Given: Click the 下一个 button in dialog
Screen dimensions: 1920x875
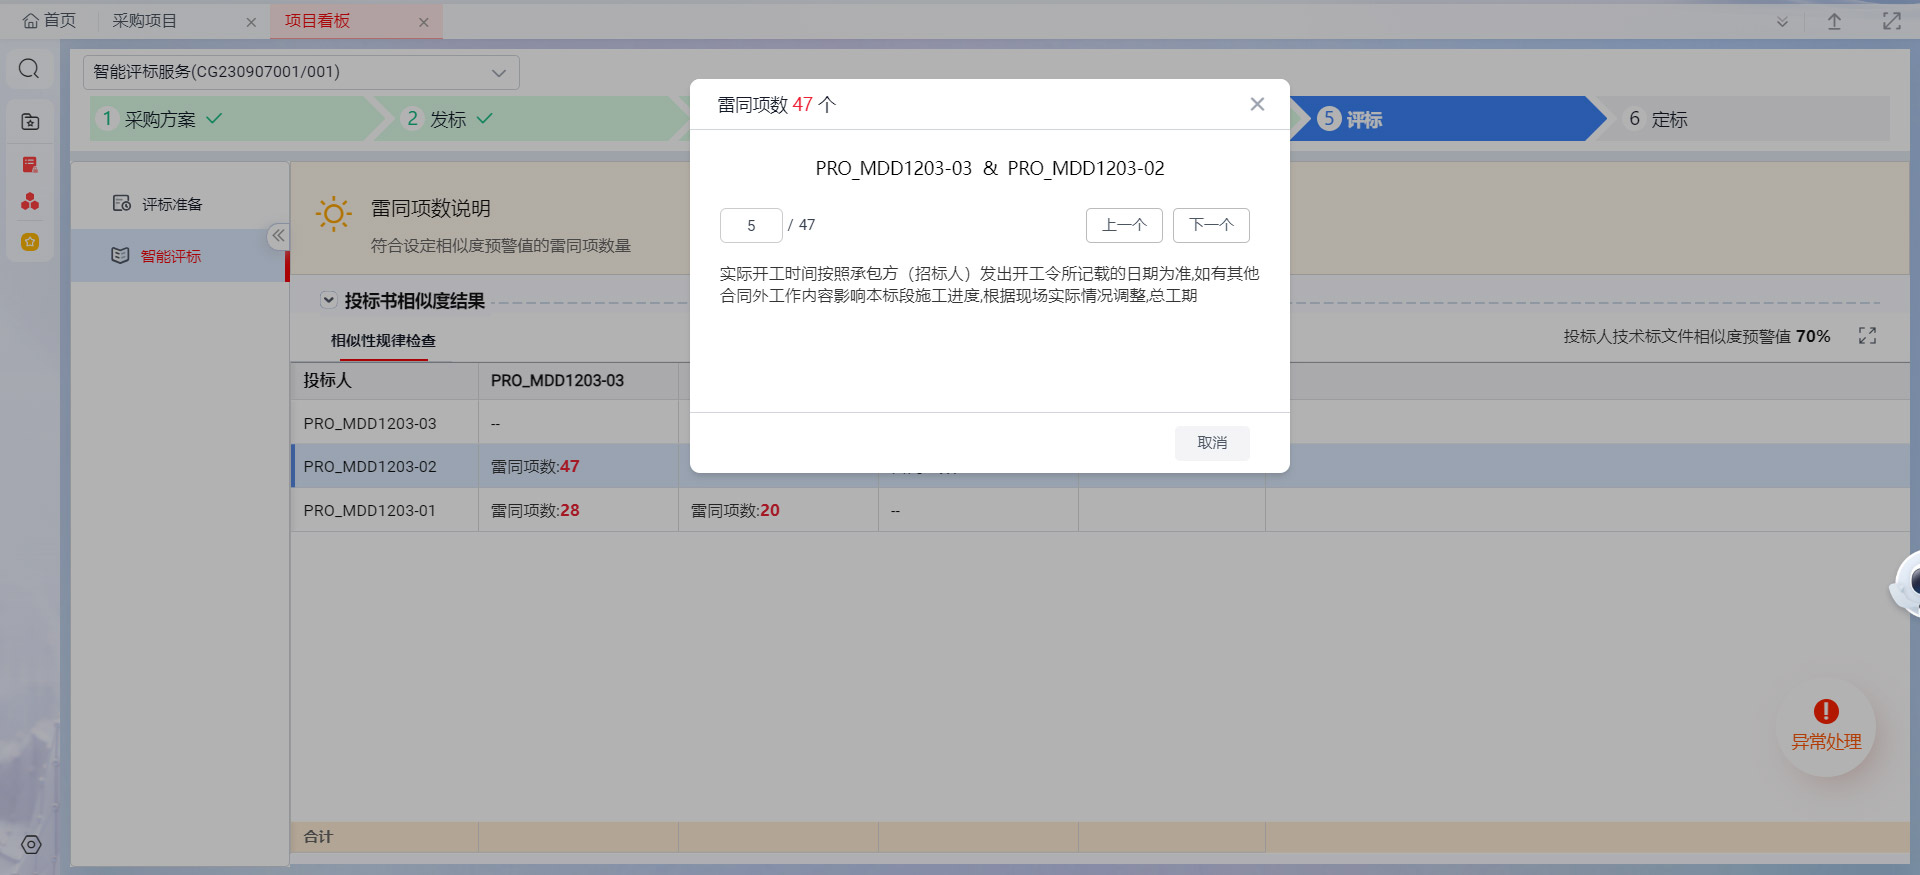Looking at the screenshot, I should tap(1210, 225).
